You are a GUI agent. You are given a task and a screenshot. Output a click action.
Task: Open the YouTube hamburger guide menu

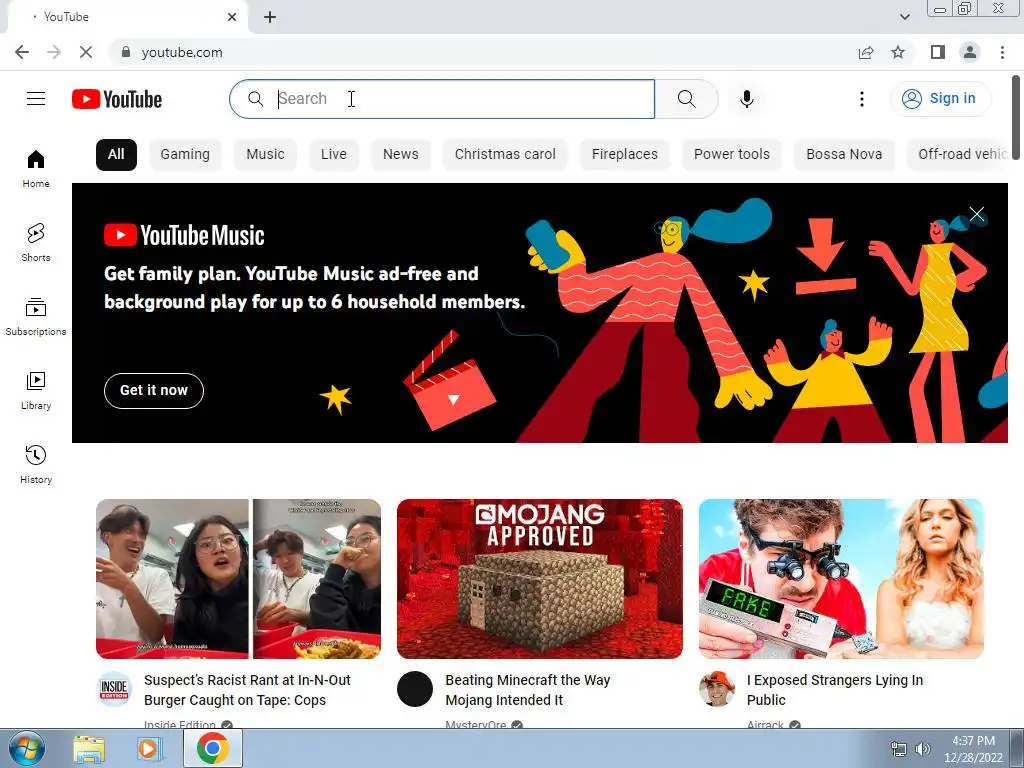coord(36,99)
